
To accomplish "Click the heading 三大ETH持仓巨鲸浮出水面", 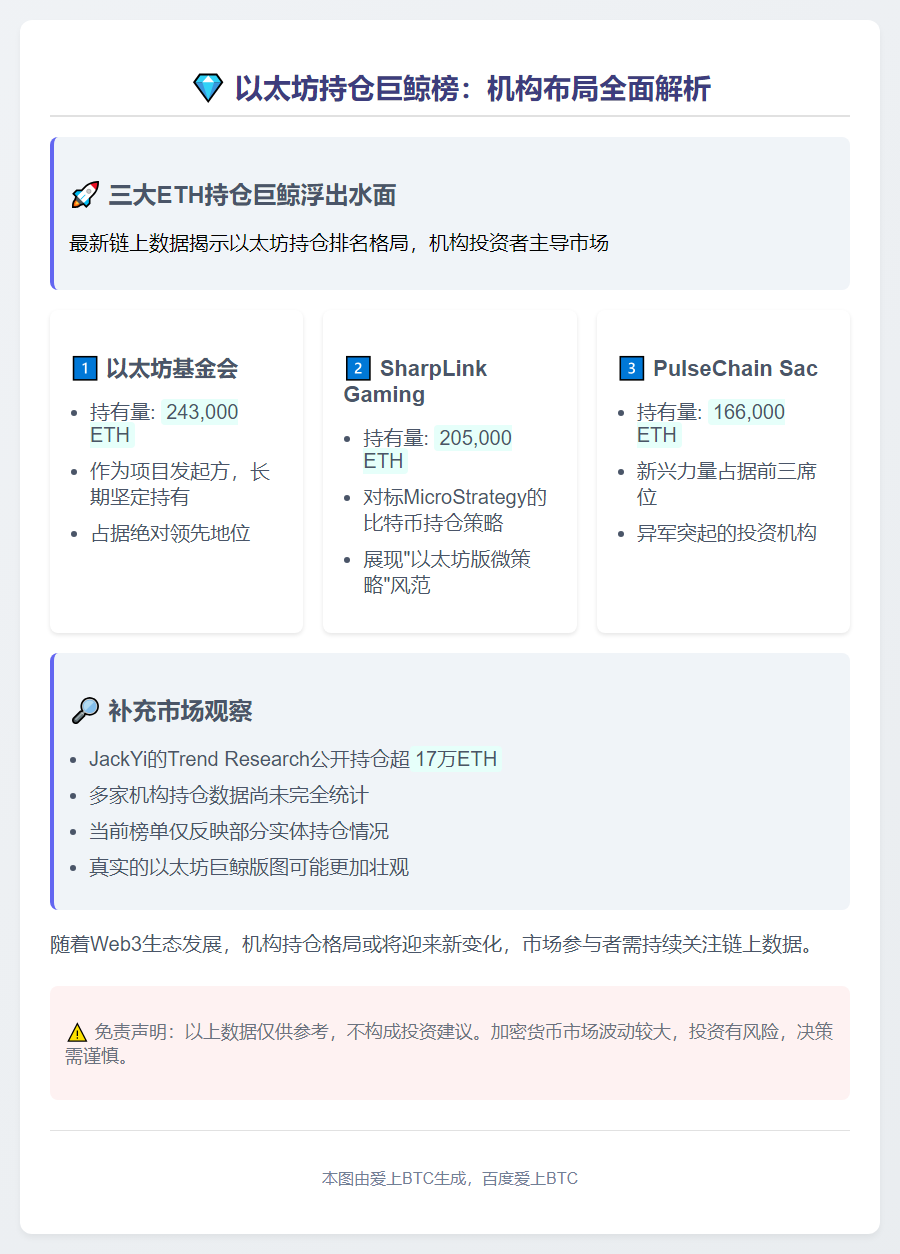I will click(252, 195).
